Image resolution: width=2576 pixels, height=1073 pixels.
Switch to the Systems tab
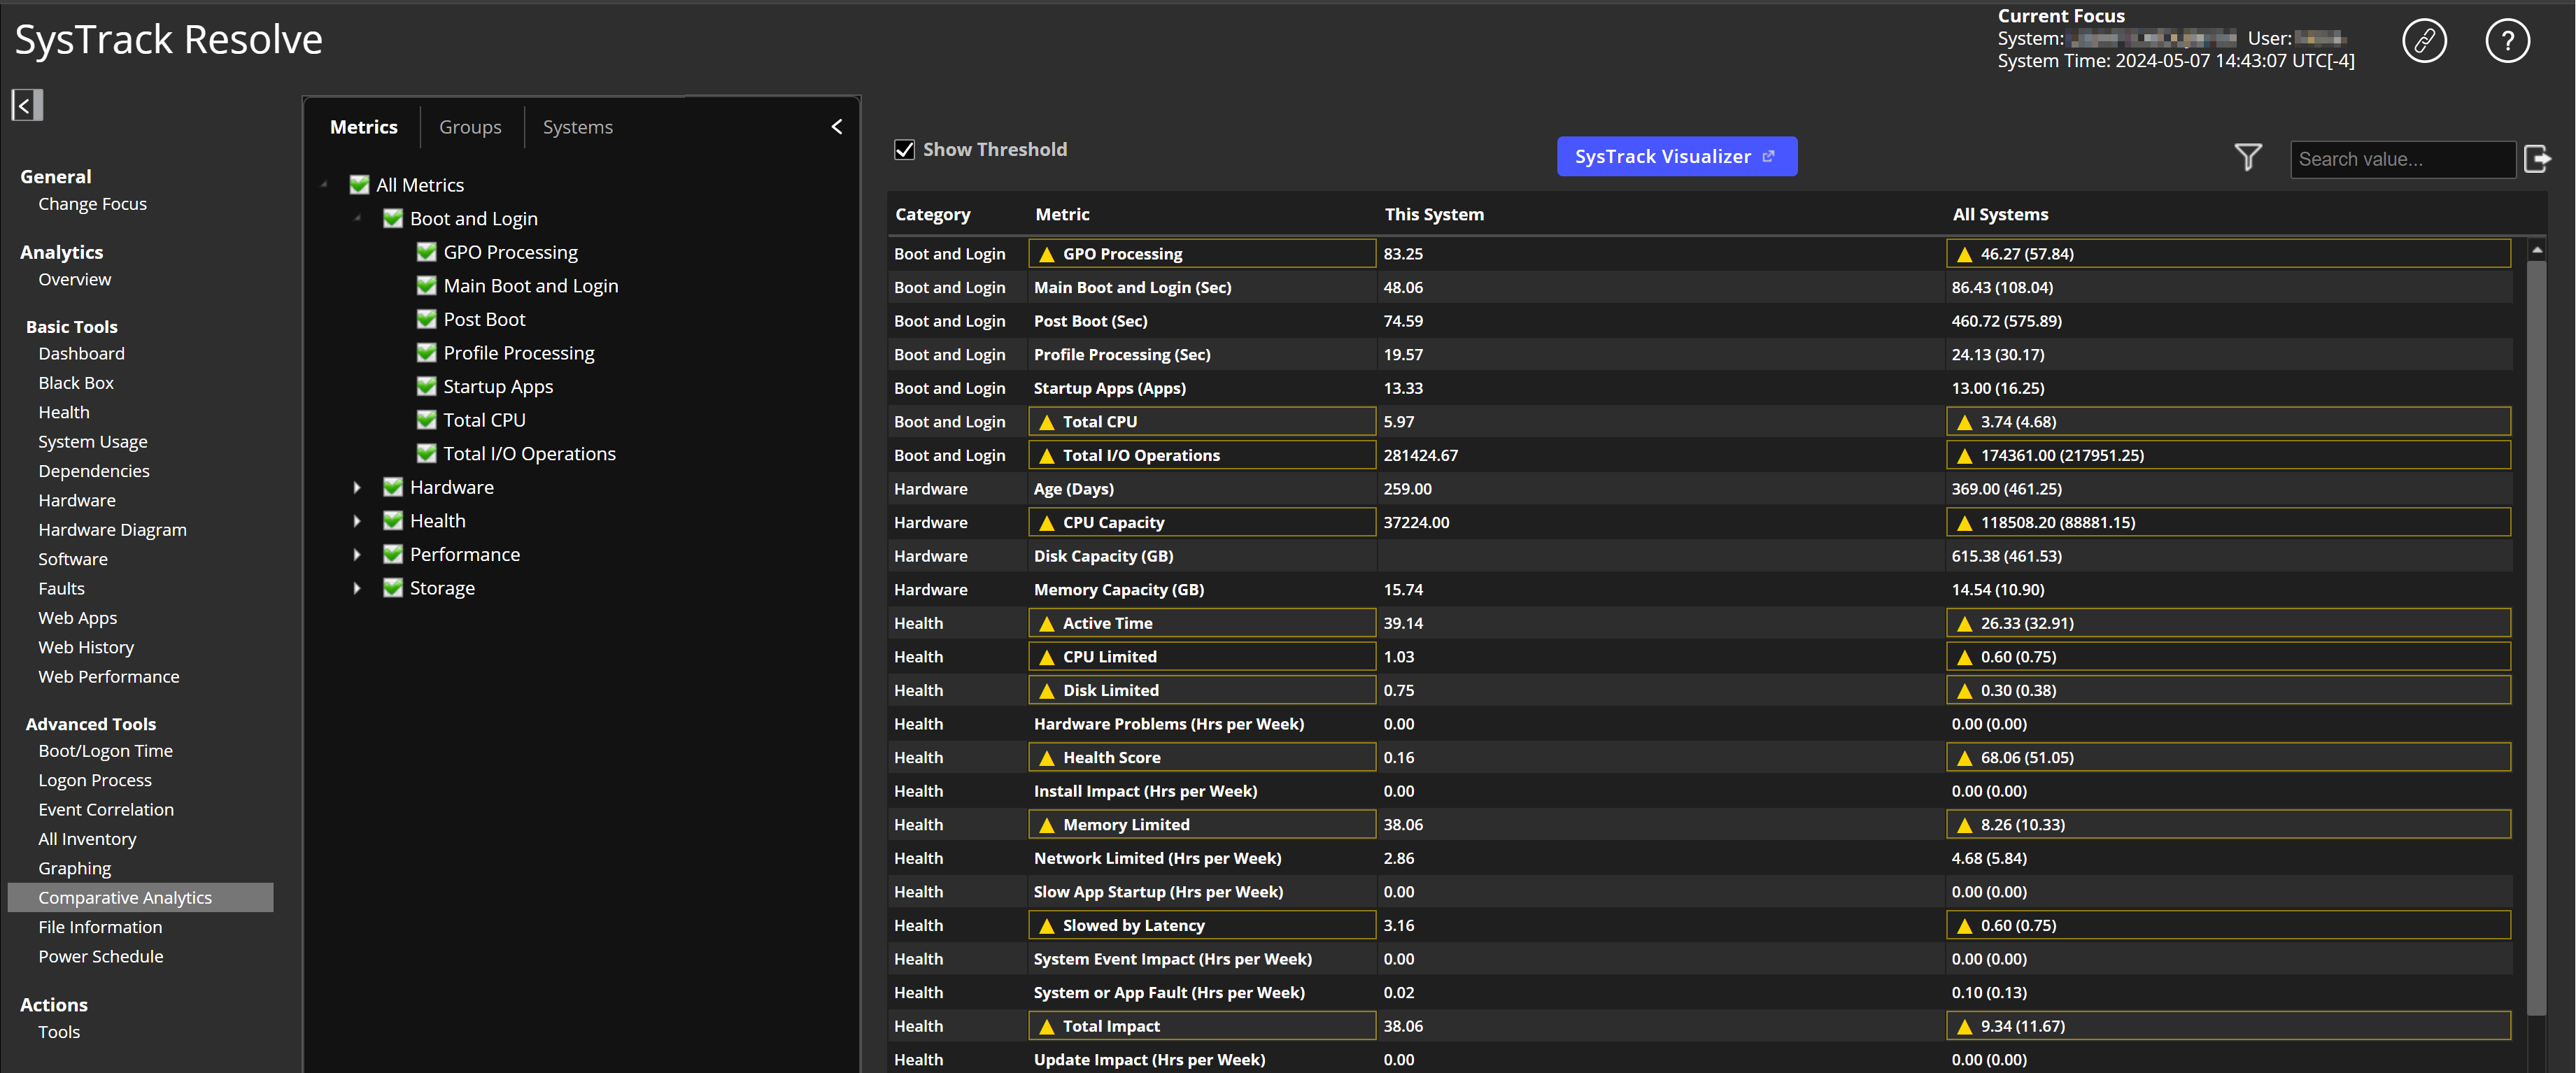click(578, 127)
